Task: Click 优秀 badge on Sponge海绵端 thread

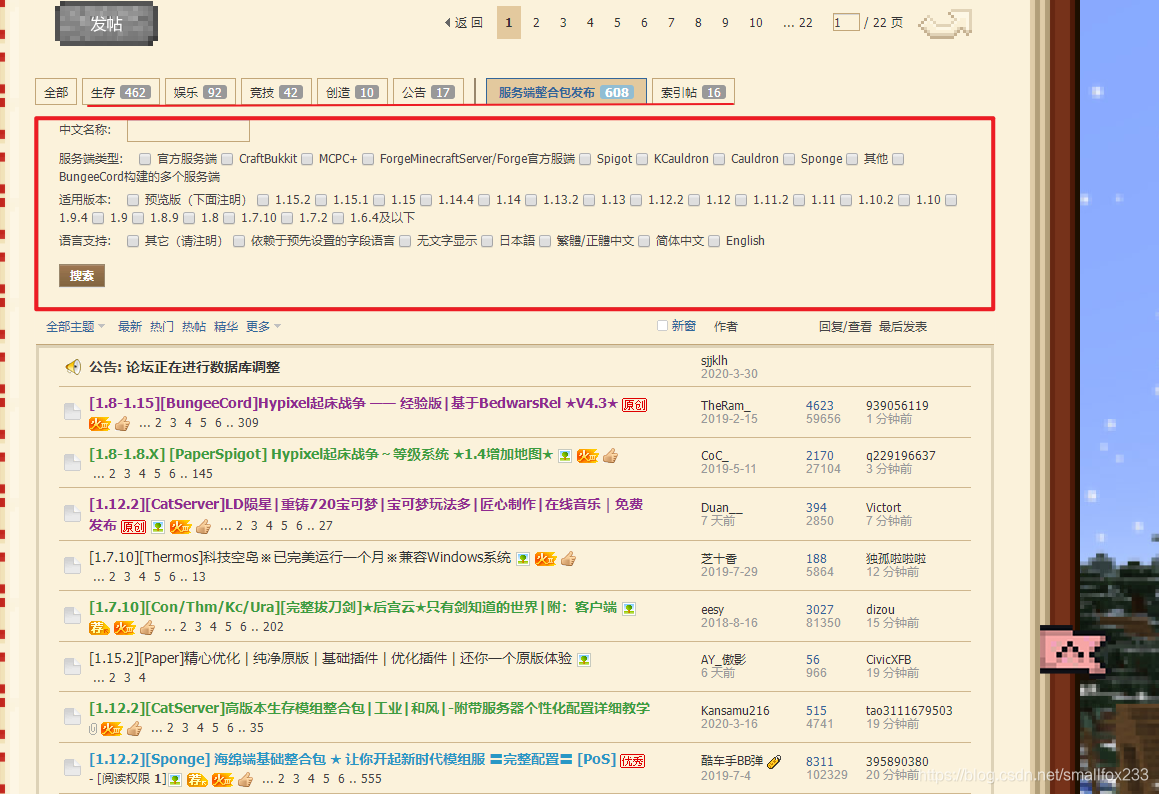Action: tap(633, 761)
